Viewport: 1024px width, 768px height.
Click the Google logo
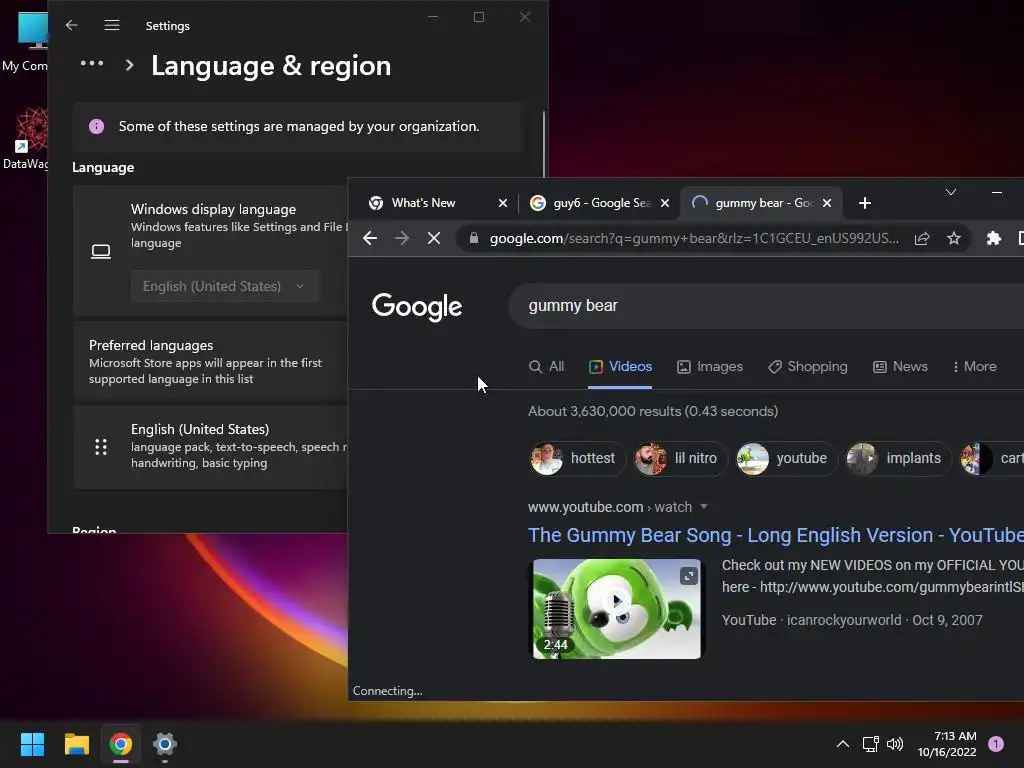(x=417, y=306)
